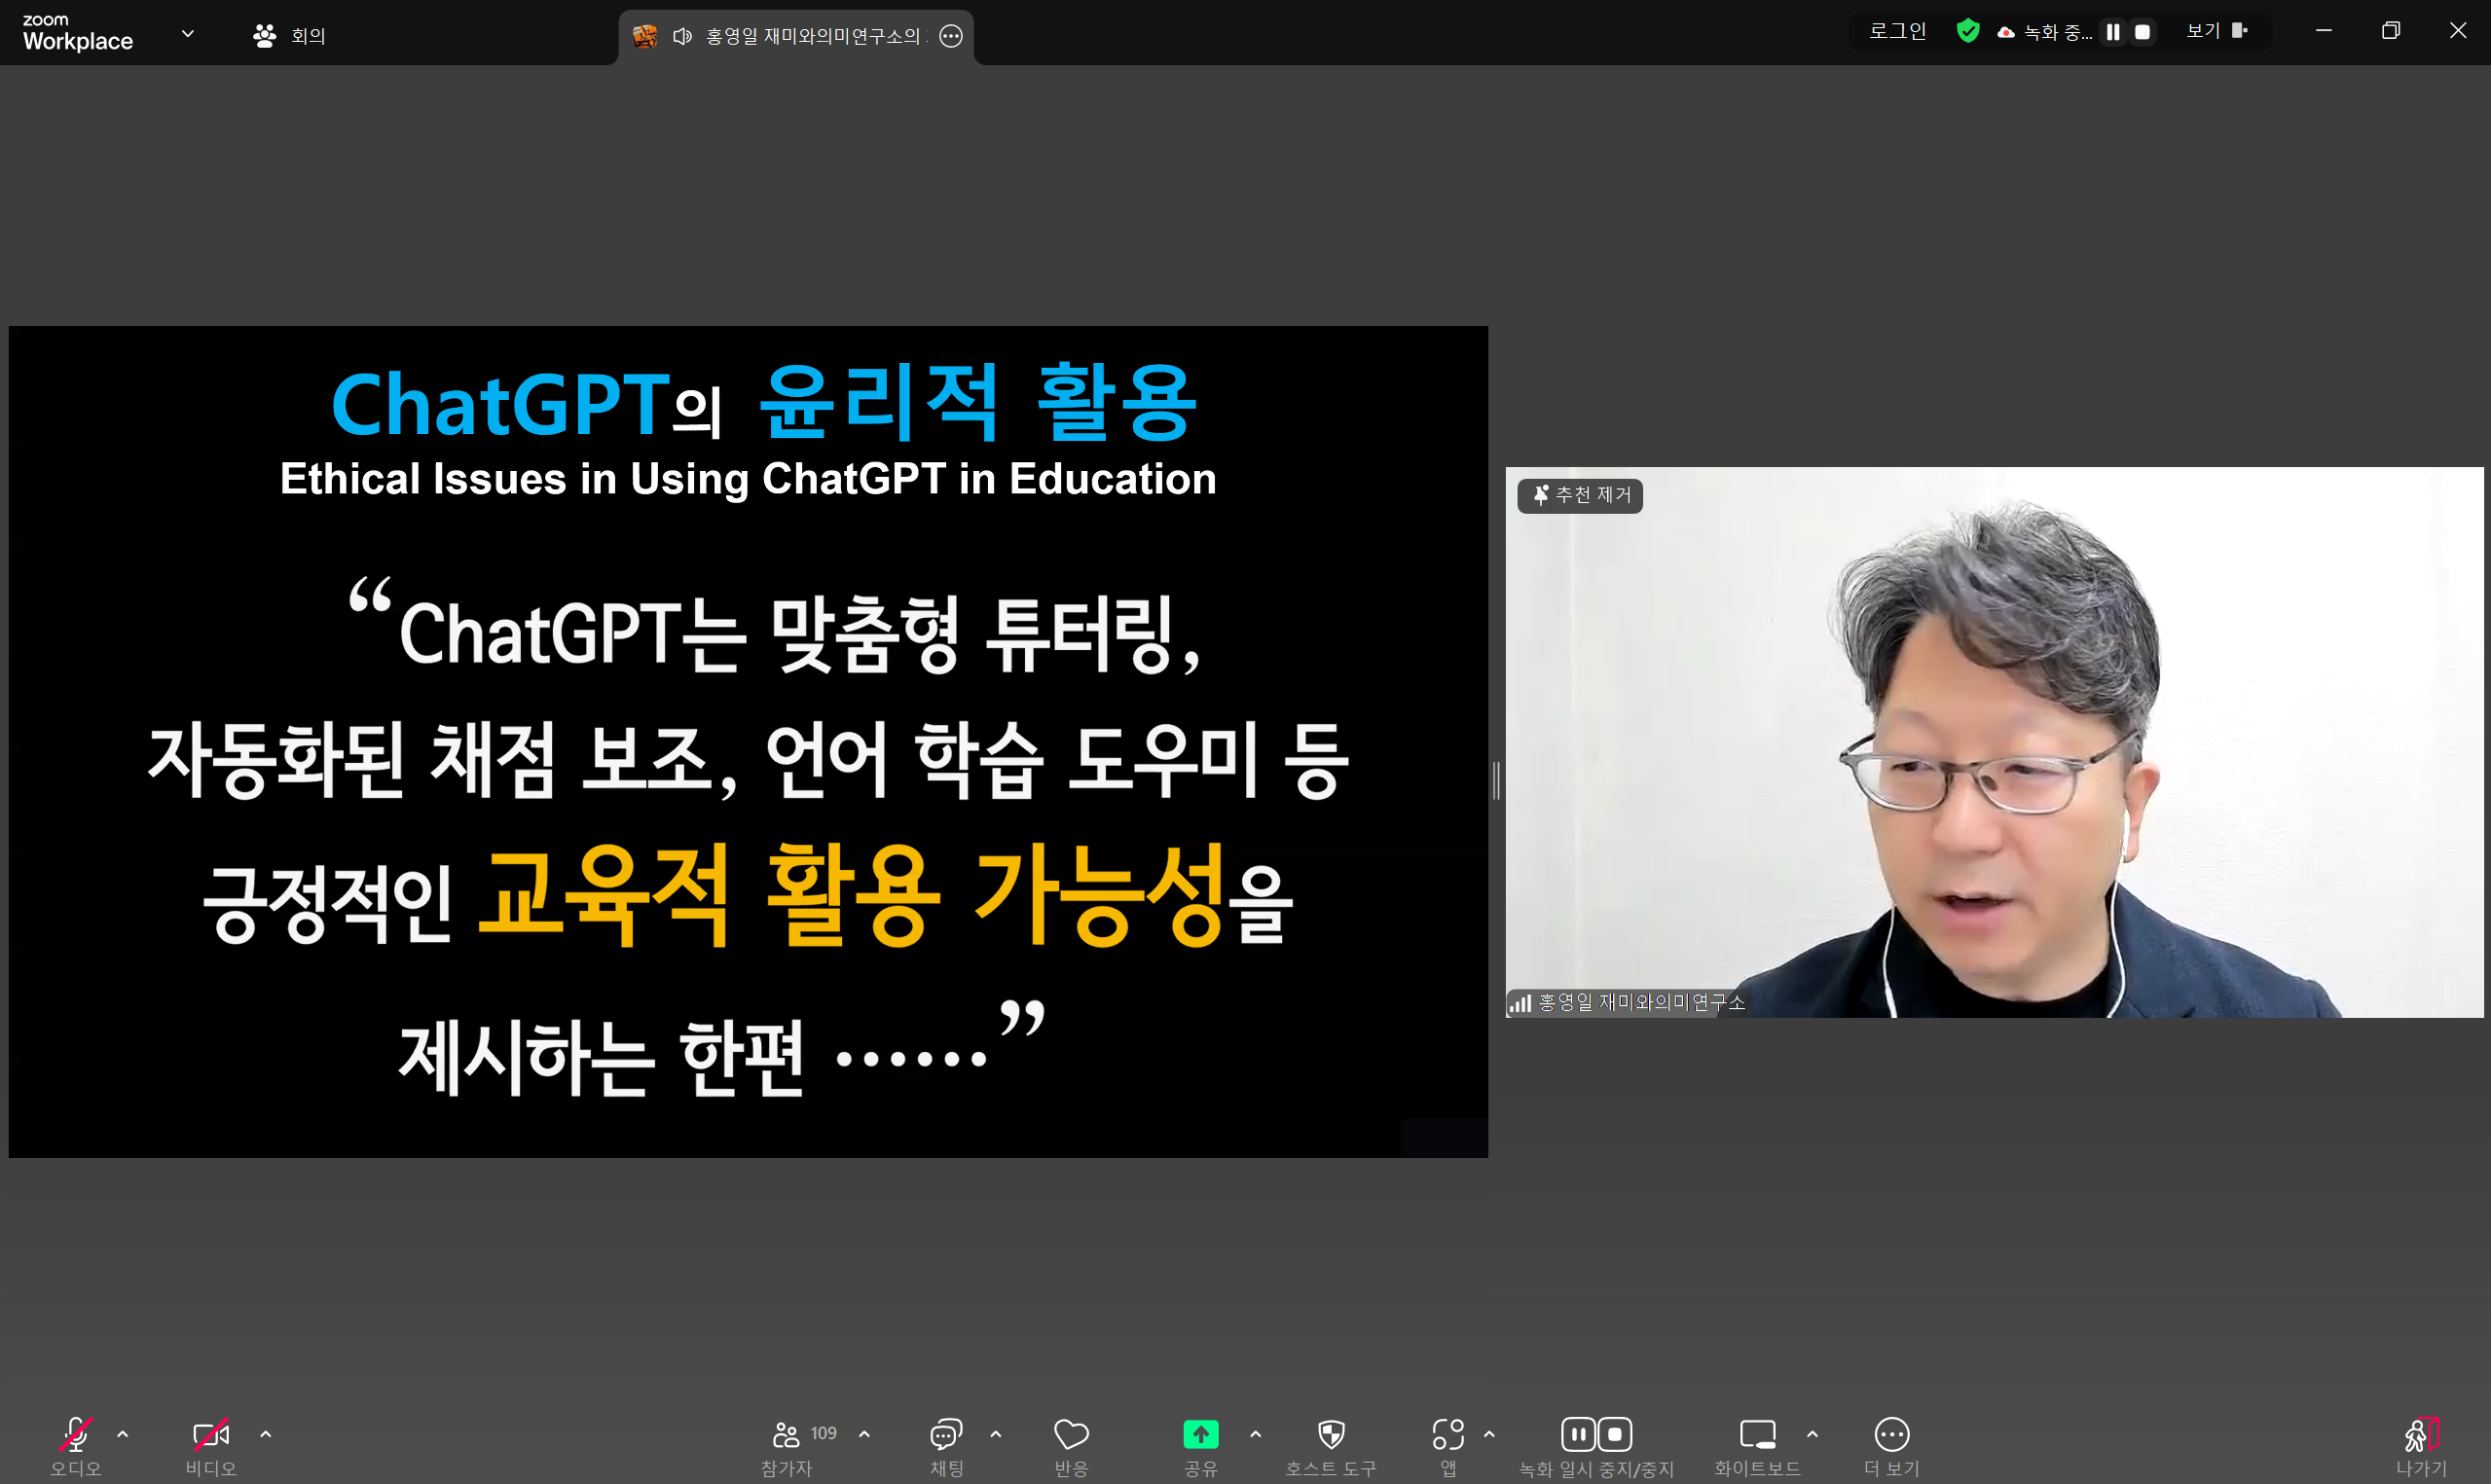Open the 앱 (apps) panel
This screenshot has height=1484, width=2491.
click(1449, 1434)
